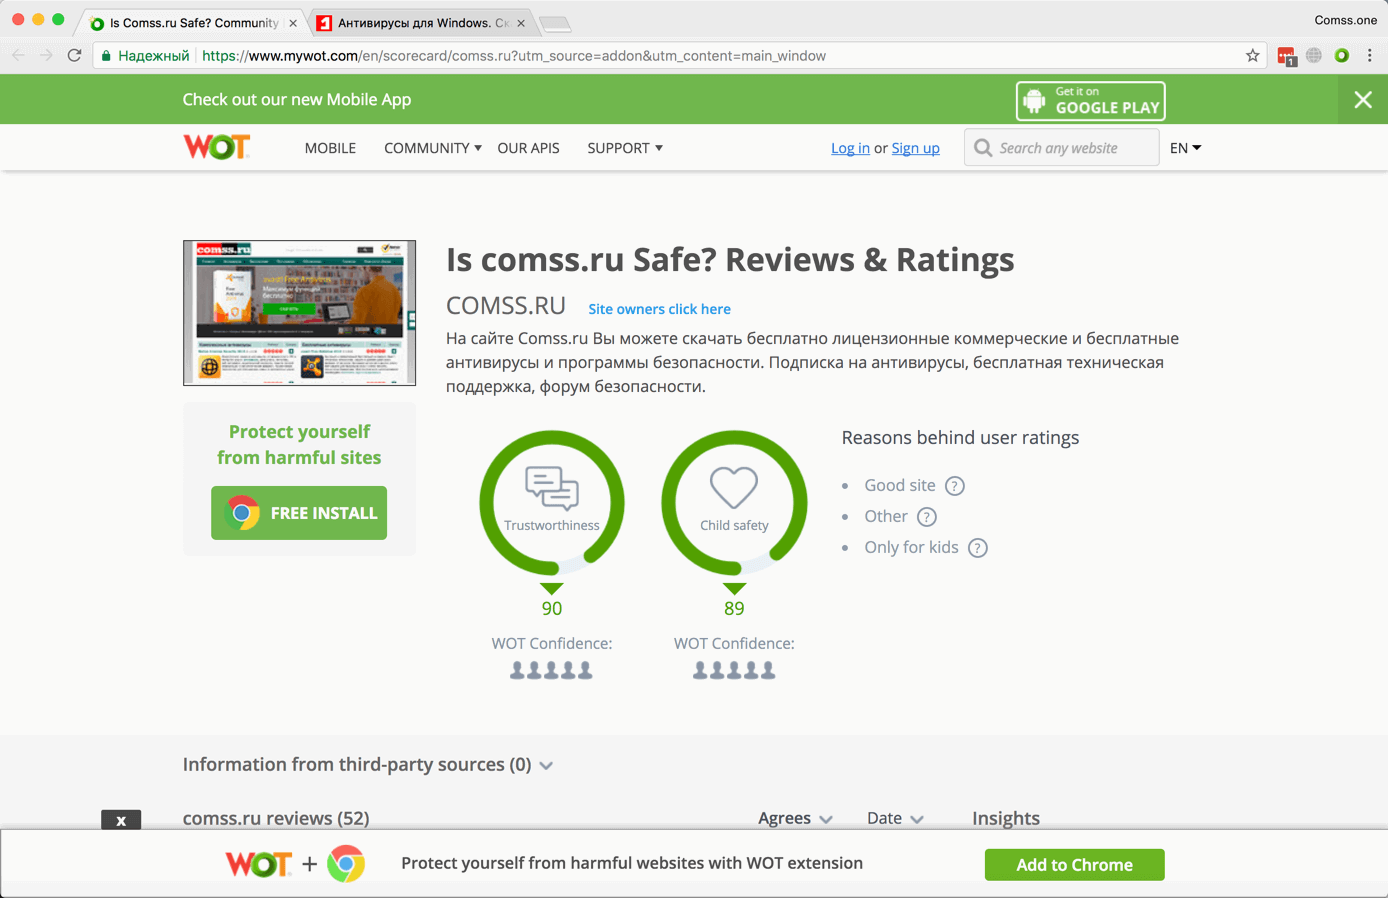The image size is (1388, 898).
Task: Click the Trustworthiness score 90
Action: point(552,608)
